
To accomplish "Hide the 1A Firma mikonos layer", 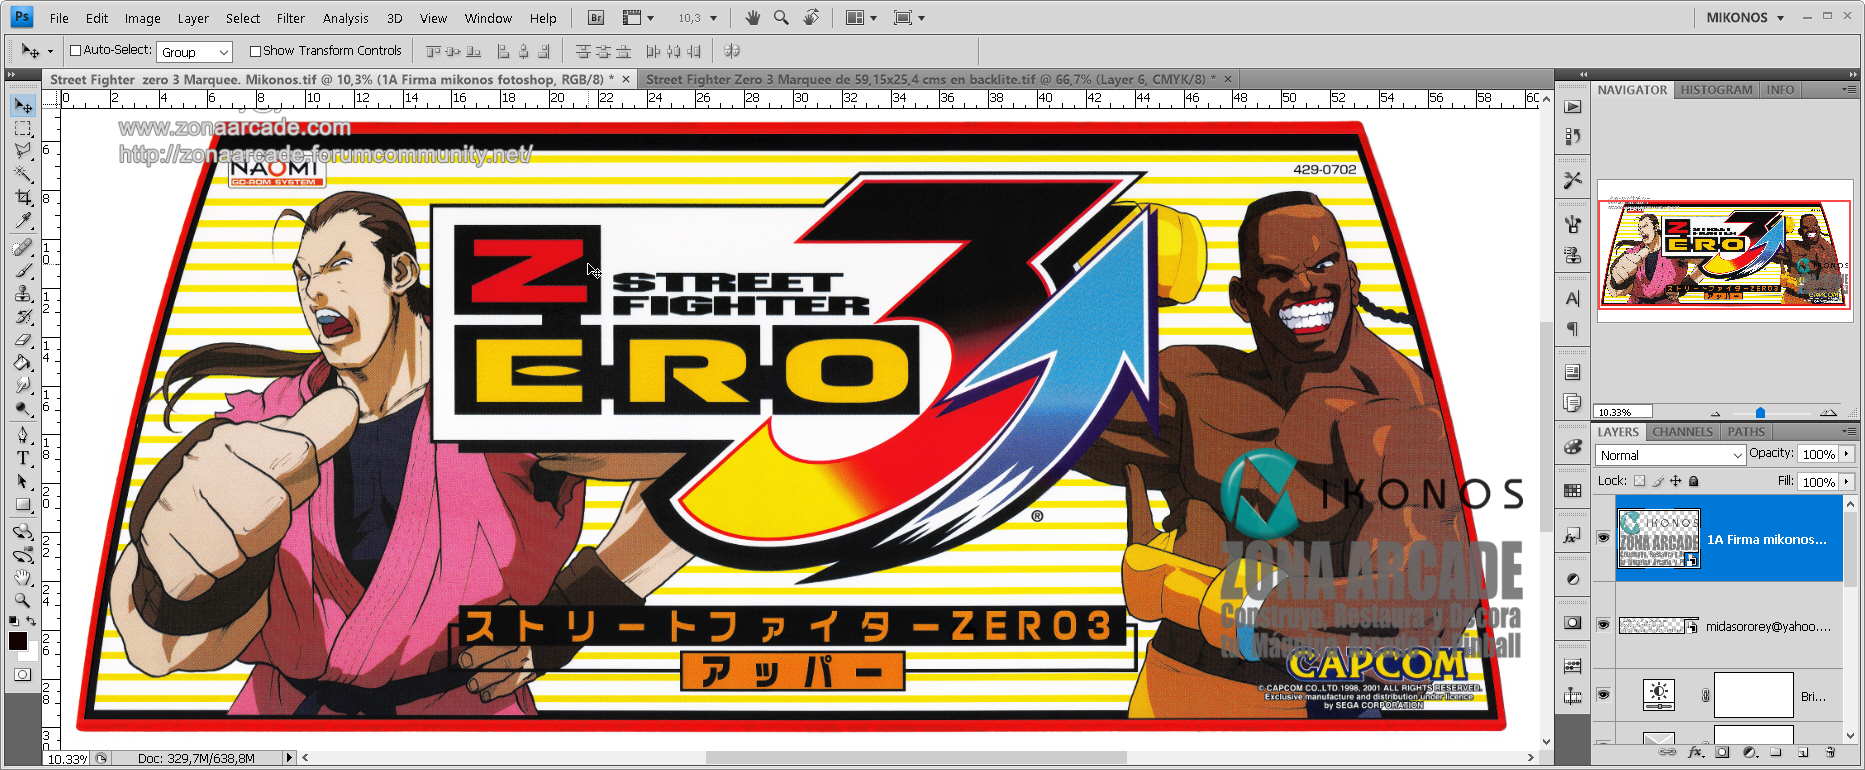I will click(1603, 538).
